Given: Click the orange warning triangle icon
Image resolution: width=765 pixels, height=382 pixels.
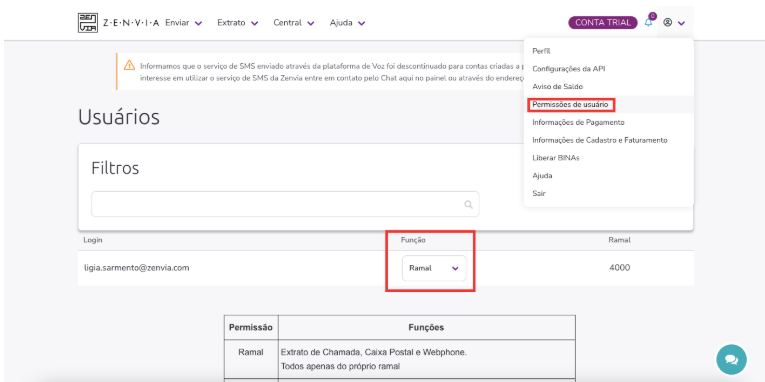Looking at the screenshot, I should [129, 65].
